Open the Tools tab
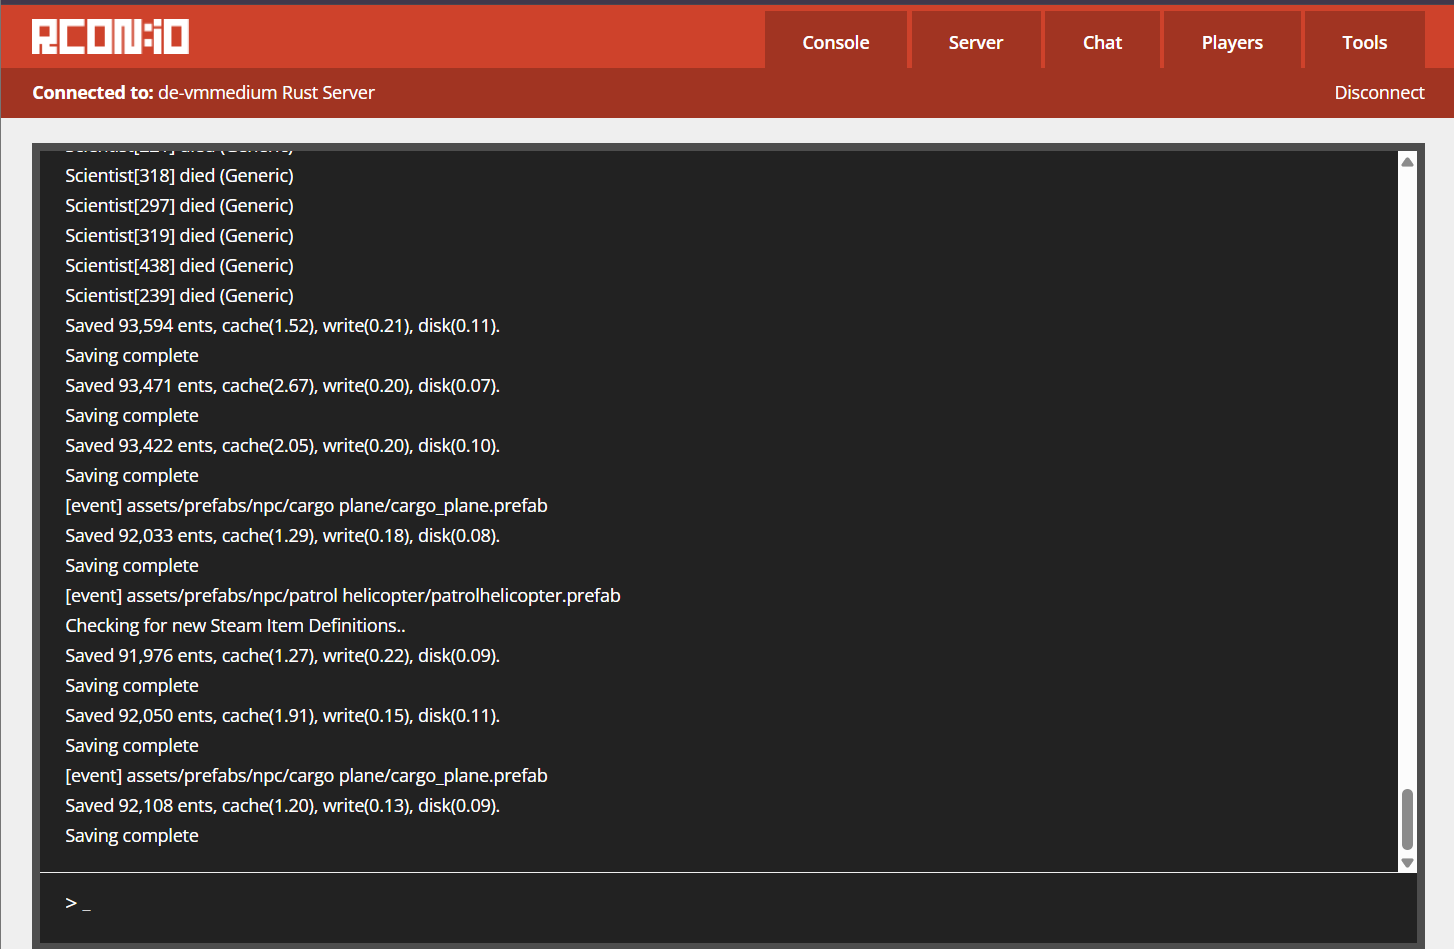Screen dimensions: 1454x949 click(x=1364, y=42)
